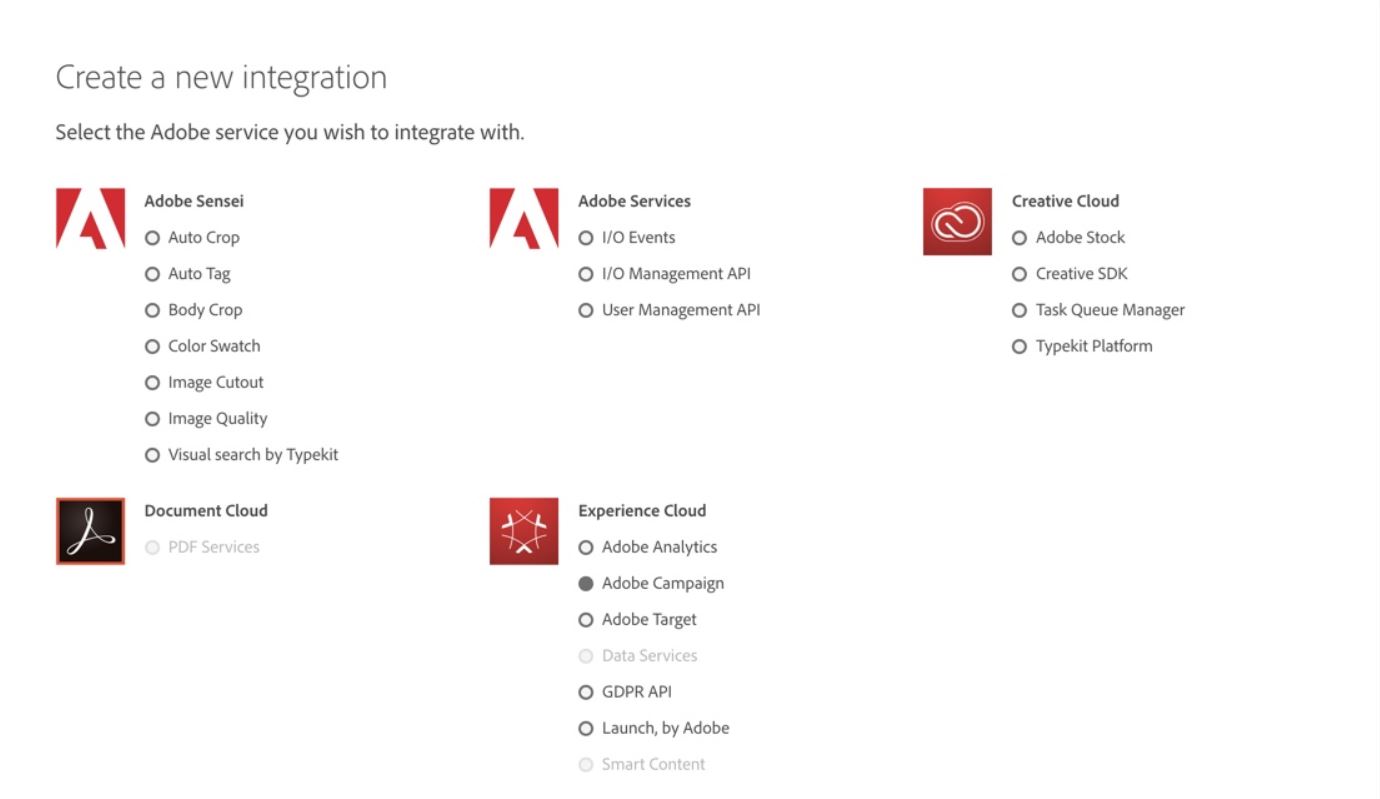The width and height of the screenshot is (1380, 799).
Task: Select Launch, by Adobe service
Action: (x=586, y=728)
